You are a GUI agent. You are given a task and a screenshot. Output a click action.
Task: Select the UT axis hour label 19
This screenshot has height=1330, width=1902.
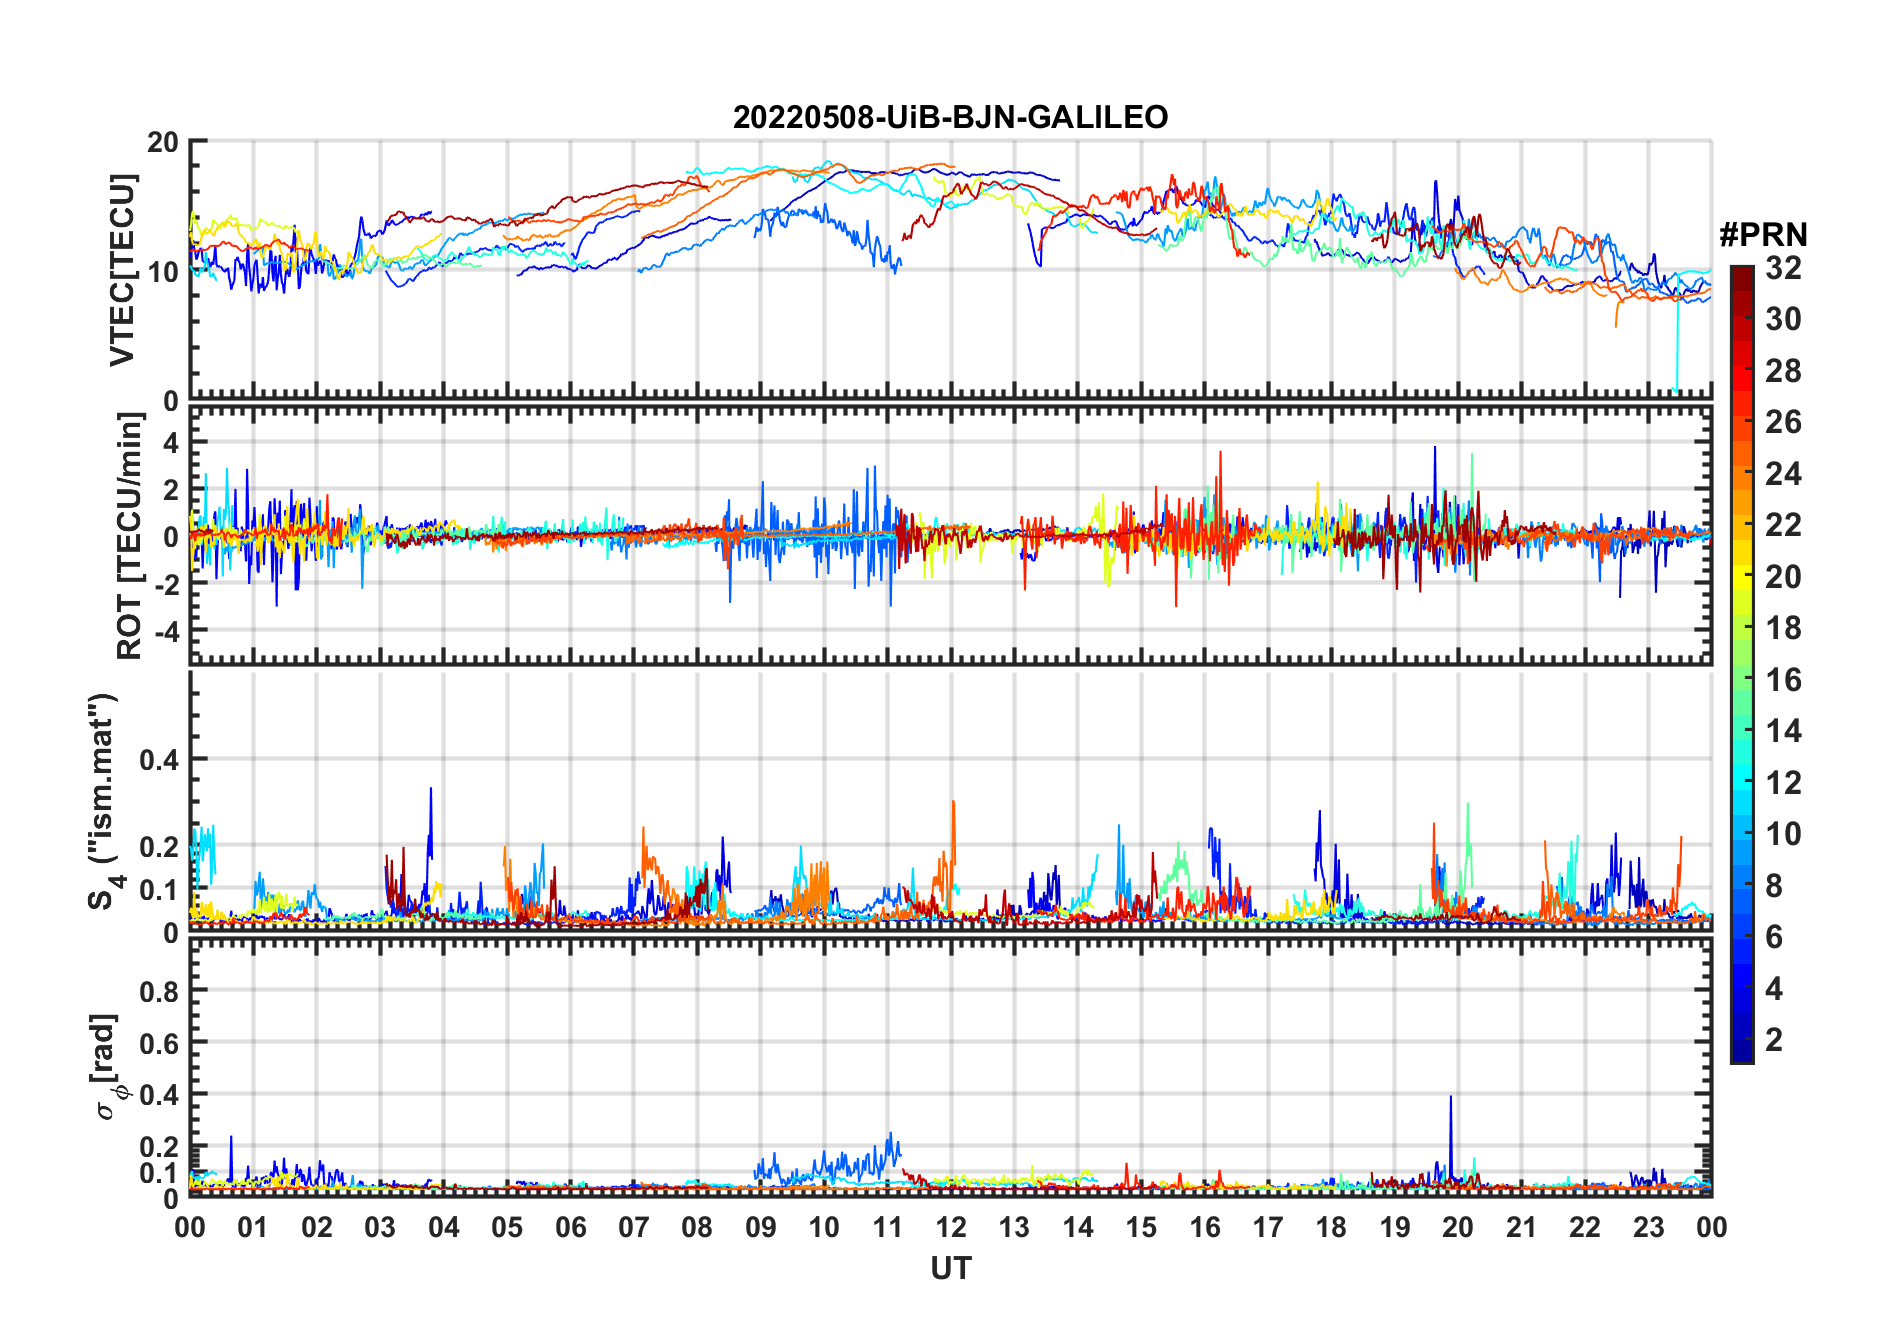(1394, 1227)
